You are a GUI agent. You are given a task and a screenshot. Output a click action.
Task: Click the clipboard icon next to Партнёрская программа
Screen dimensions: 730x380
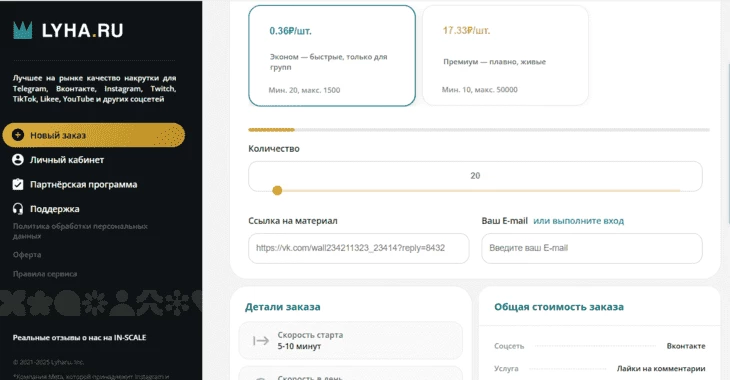(18, 184)
